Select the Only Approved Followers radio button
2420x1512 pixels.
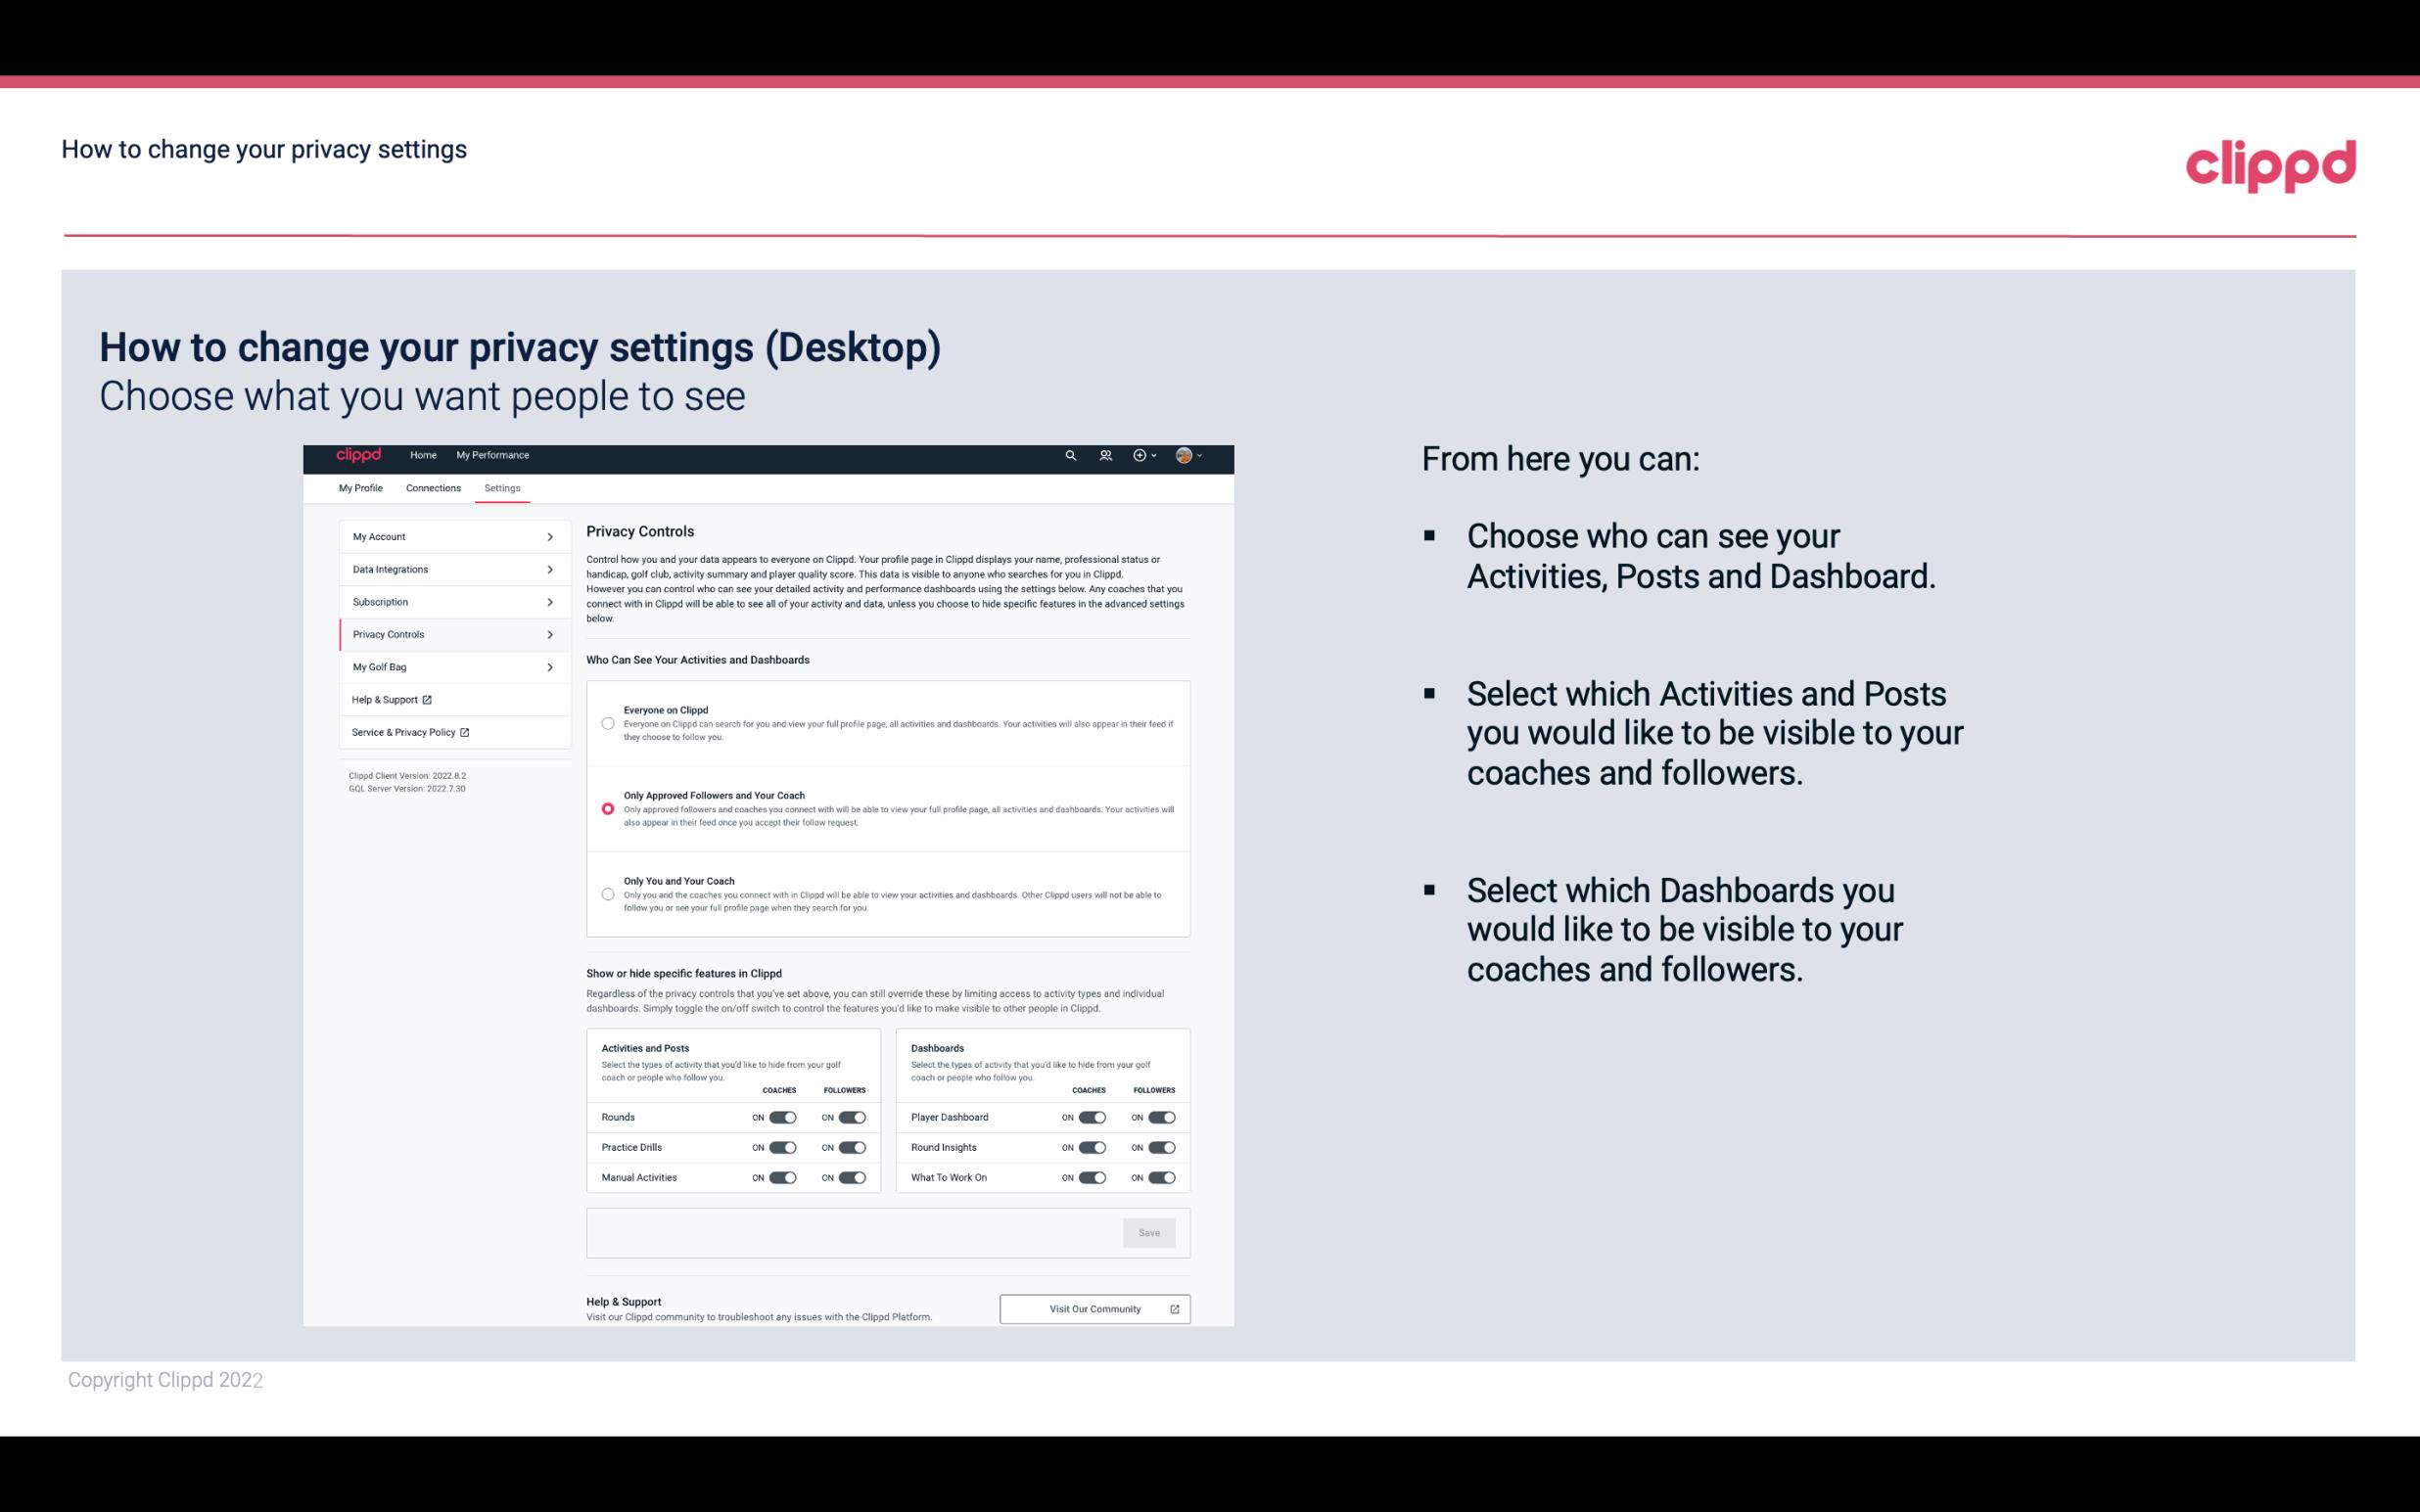606,808
